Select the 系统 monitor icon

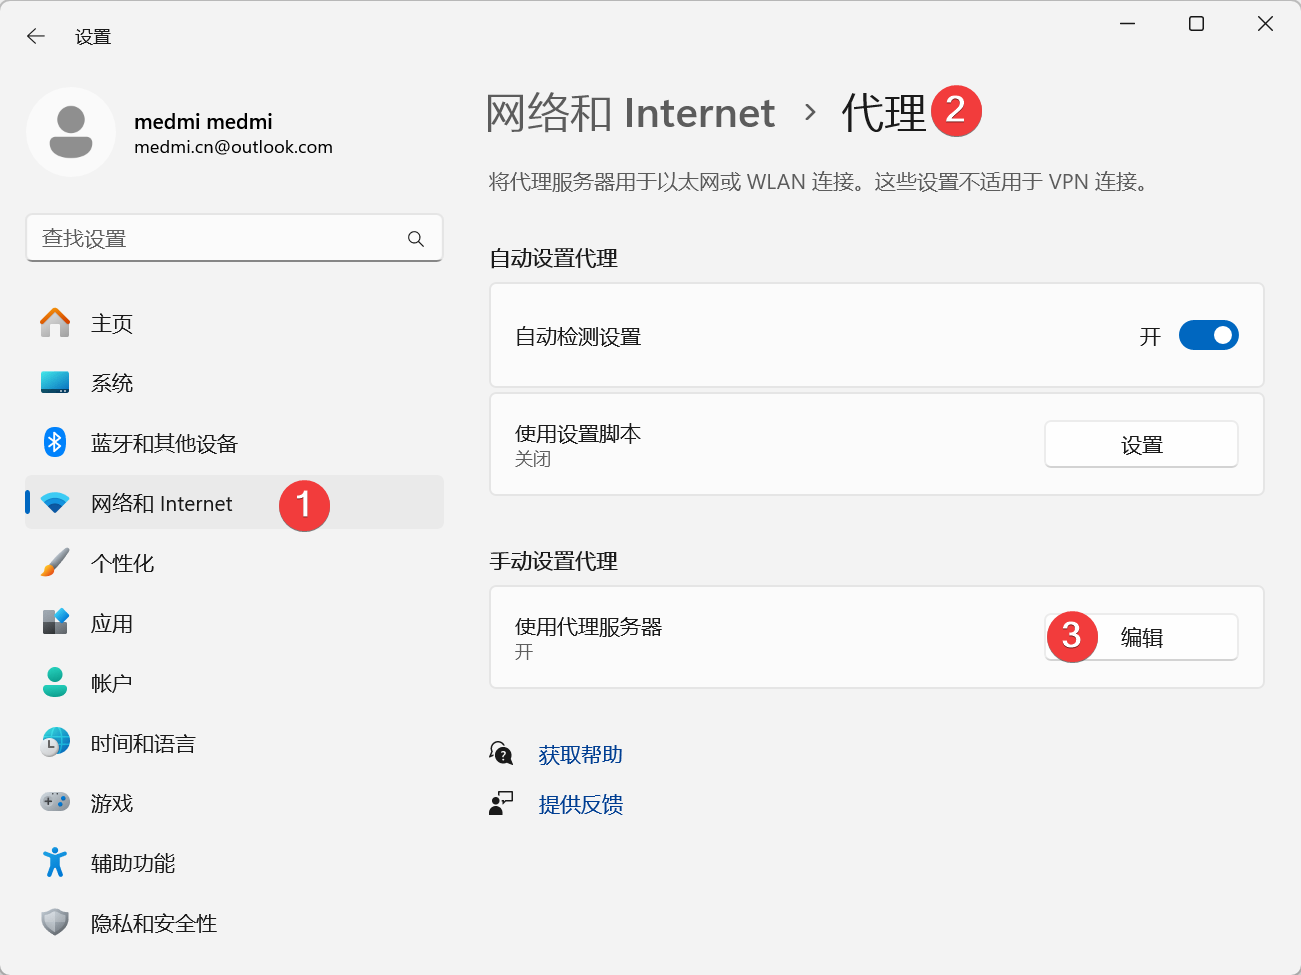click(x=55, y=383)
